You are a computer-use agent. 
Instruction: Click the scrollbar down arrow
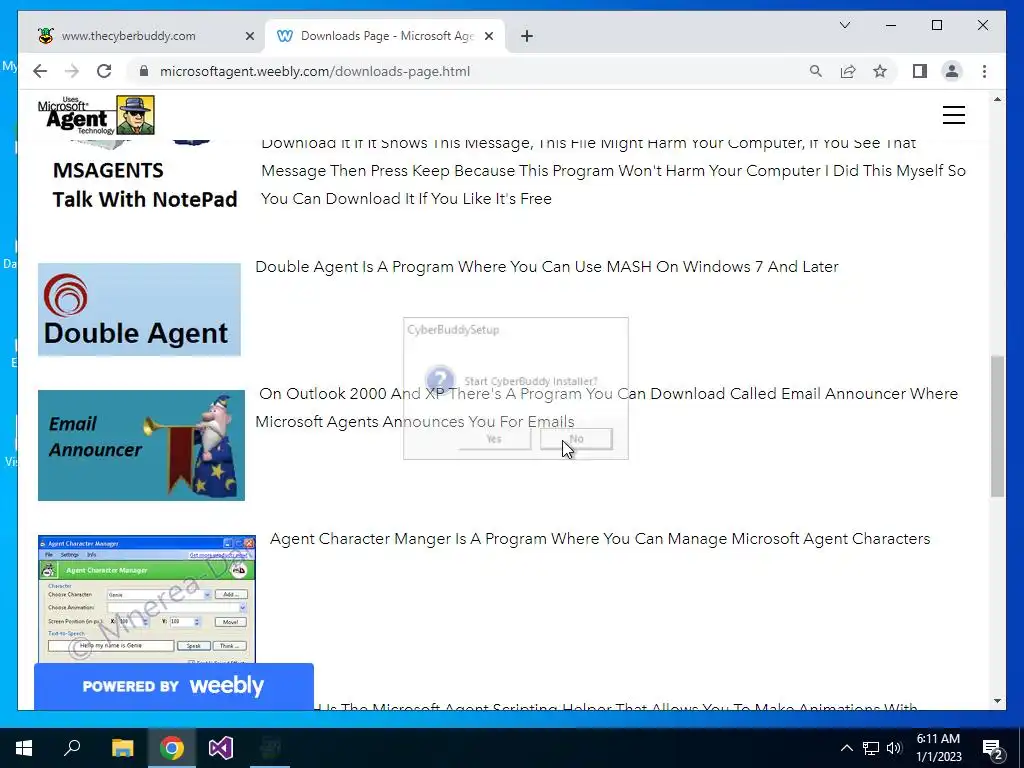coord(997,701)
